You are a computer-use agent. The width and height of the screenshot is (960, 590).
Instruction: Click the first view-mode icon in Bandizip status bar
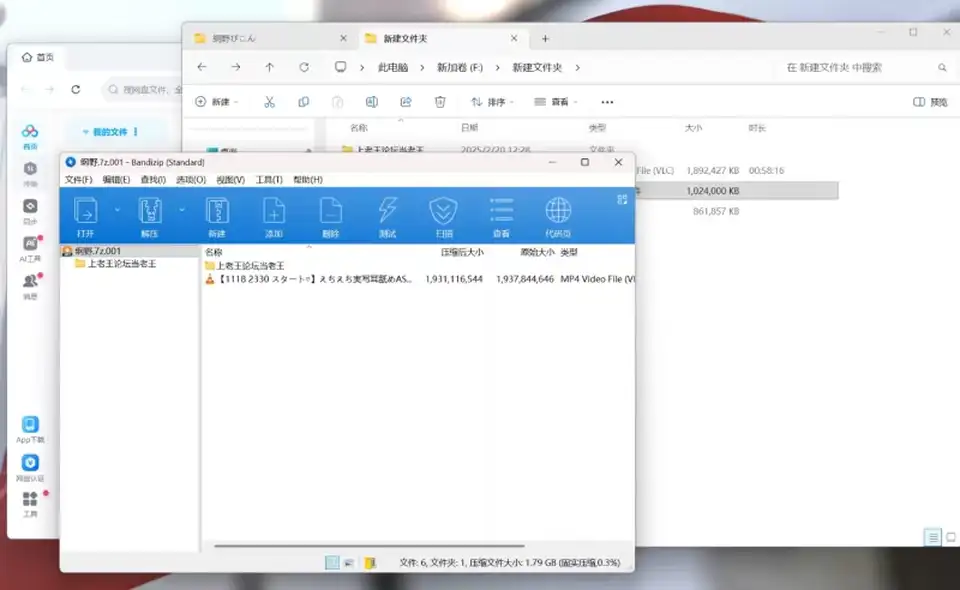coord(332,562)
